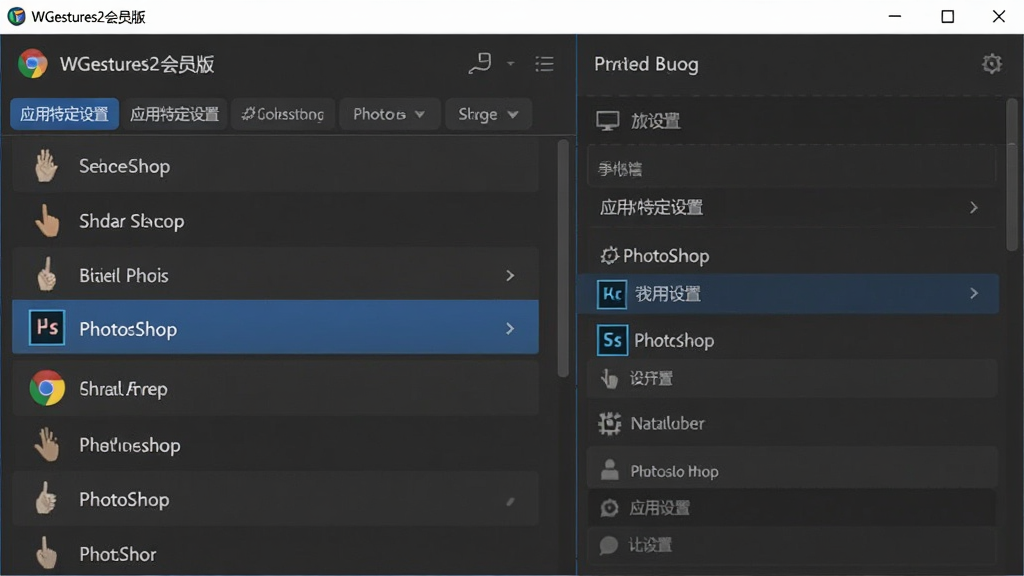Click the Chrome icon beside Shral Arrep
The width and height of the screenshot is (1024, 576).
[47, 388]
